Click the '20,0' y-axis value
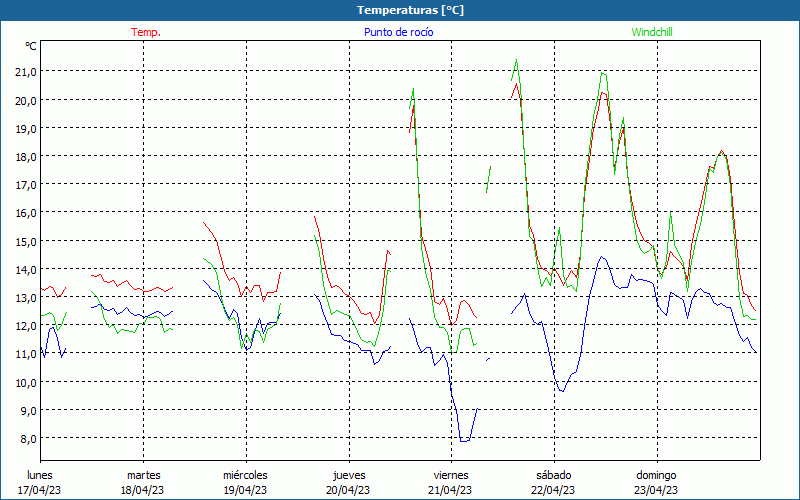 tap(26, 101)
